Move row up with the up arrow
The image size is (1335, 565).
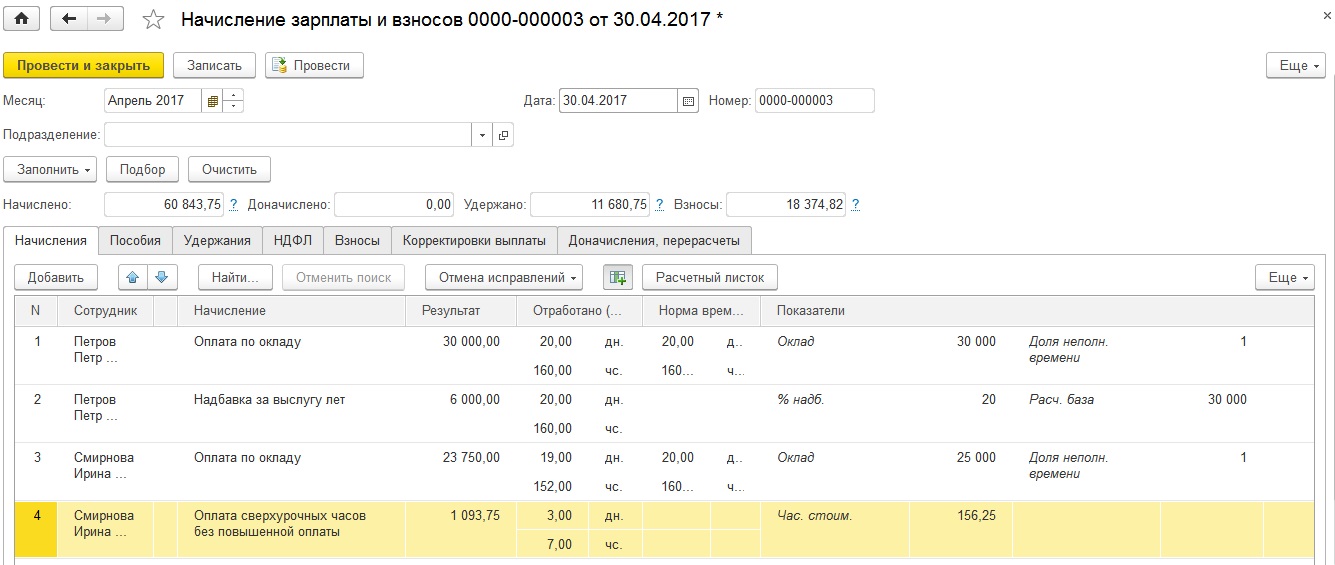(x=132, y=277)
